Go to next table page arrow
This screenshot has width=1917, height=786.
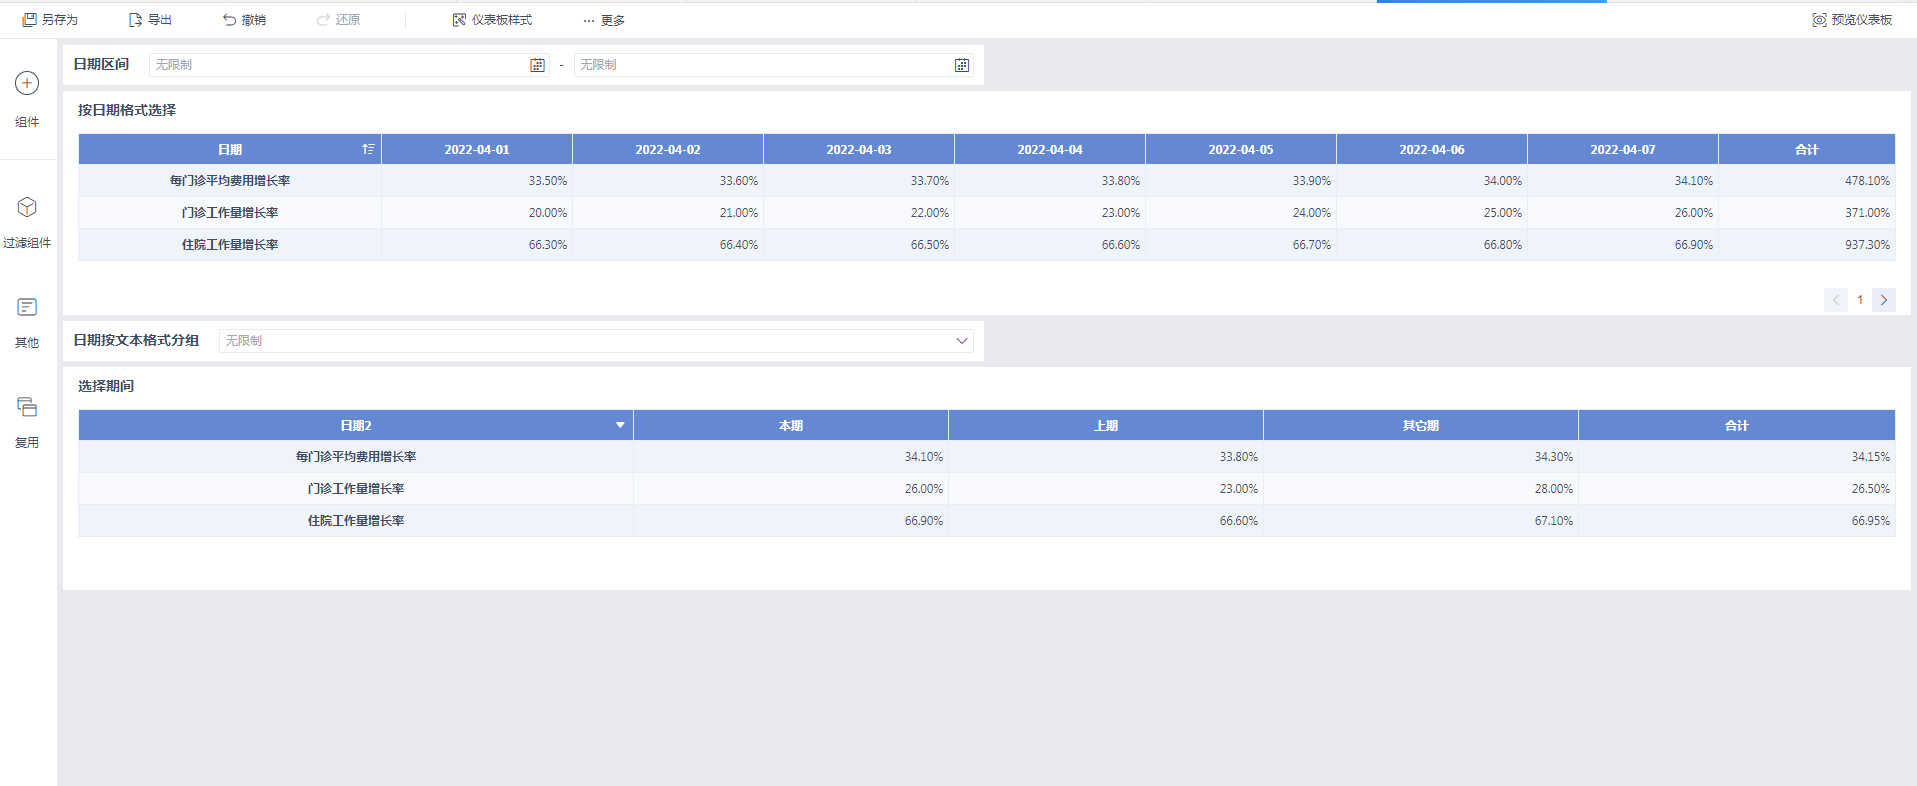click(1884, 300)
